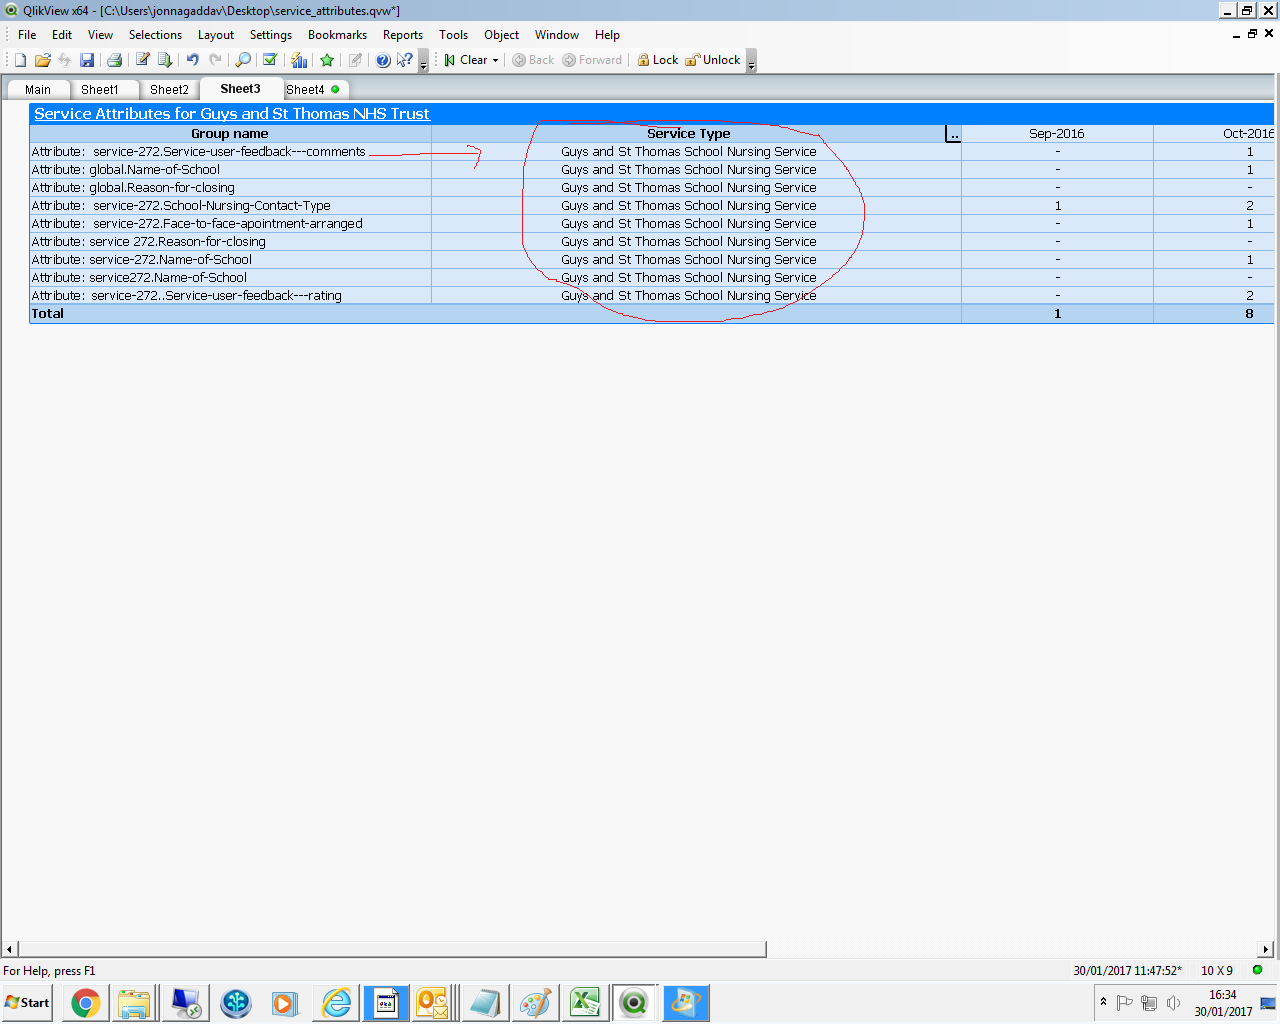Click the horizontal scrollbar right arrow
This screenshot has height=1024, width=1280.
click(1266, 949)
